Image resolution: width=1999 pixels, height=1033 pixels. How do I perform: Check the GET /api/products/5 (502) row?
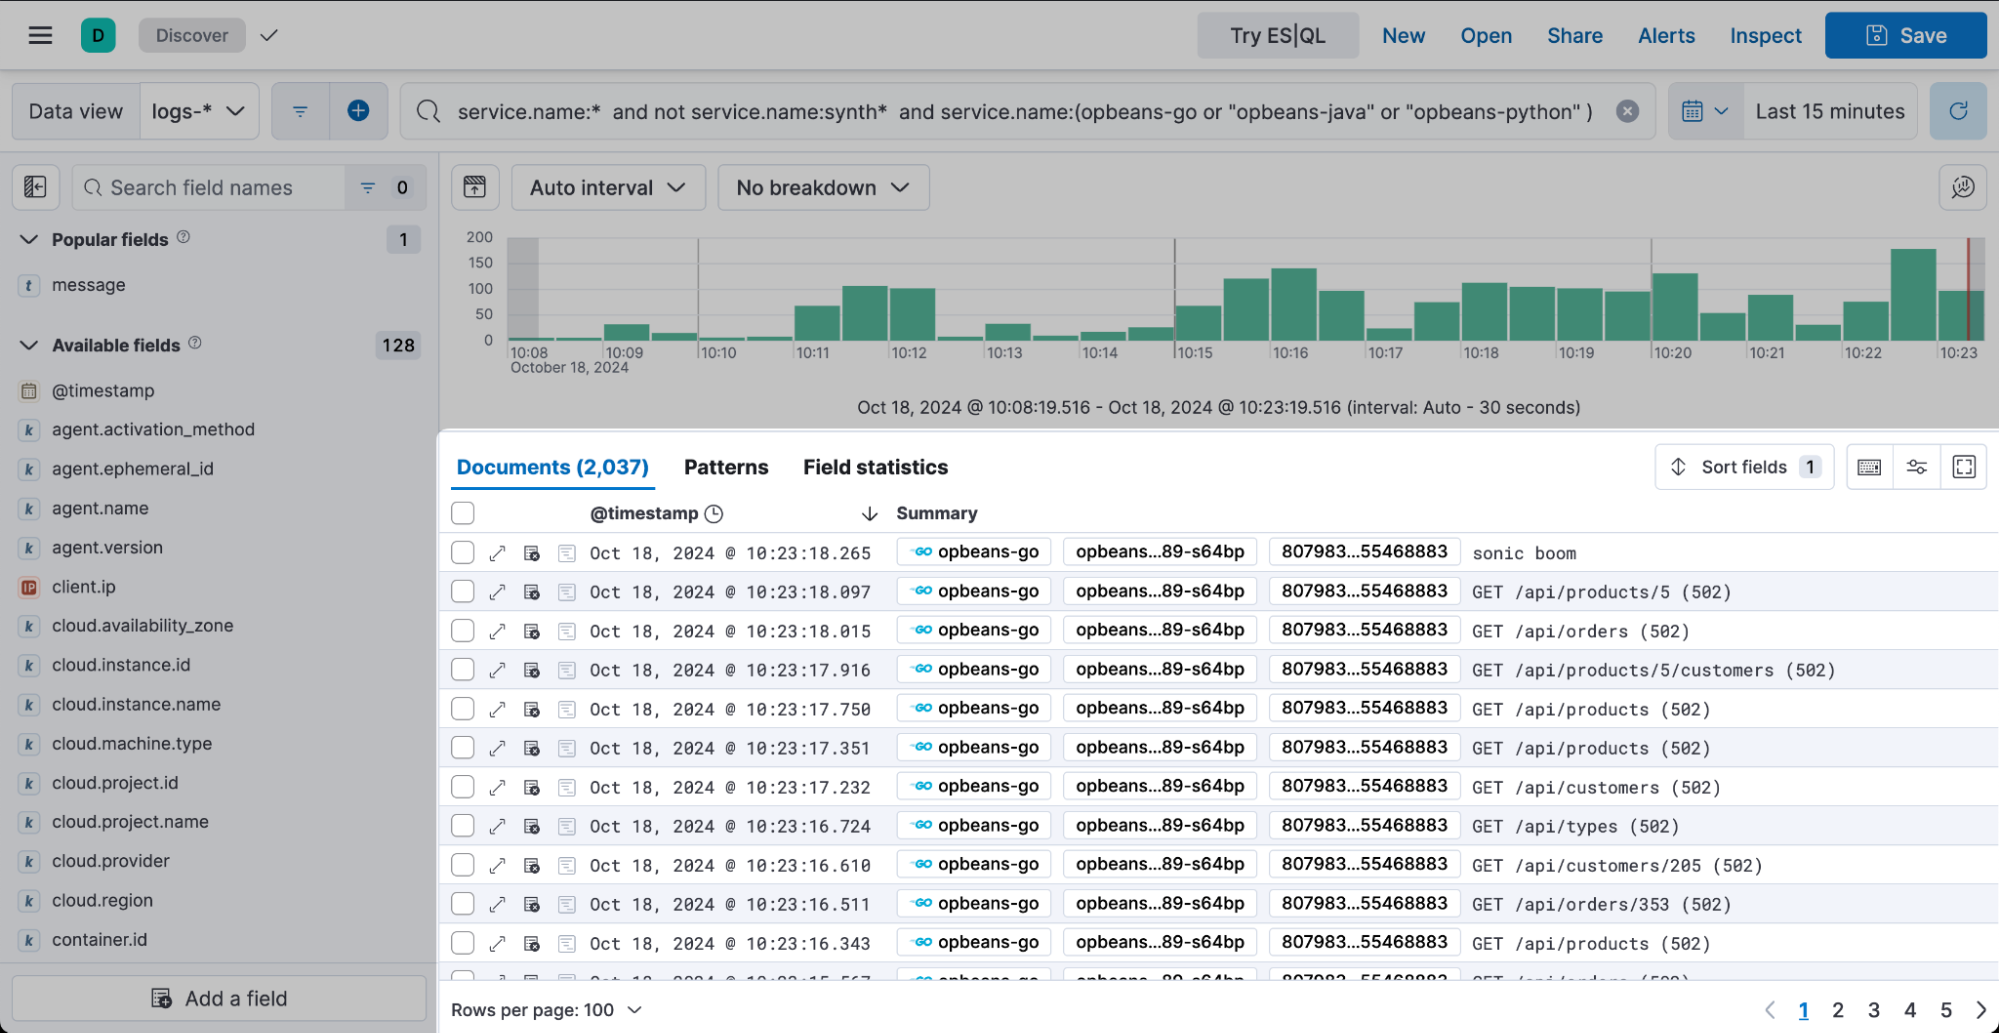(462, 591)
